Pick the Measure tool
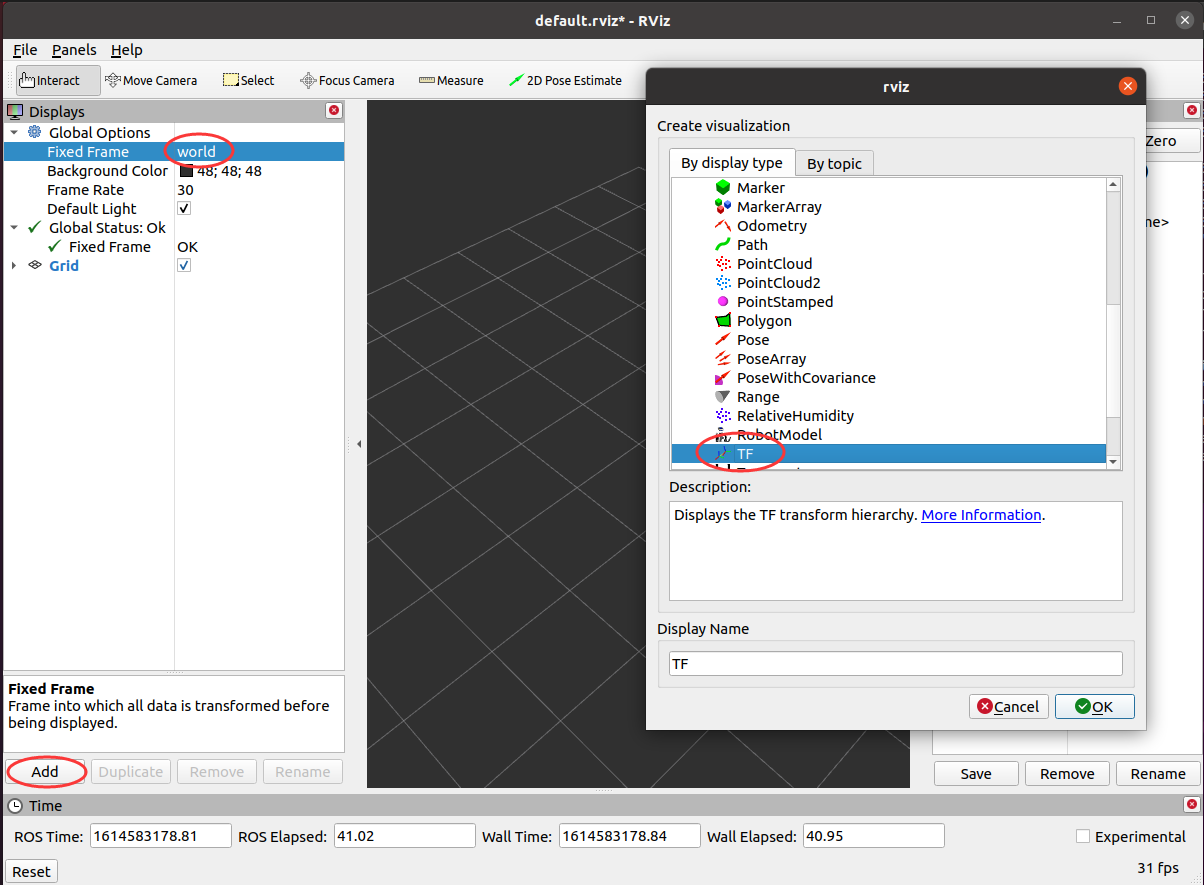Screen dimensions: 1204x885 451,80
